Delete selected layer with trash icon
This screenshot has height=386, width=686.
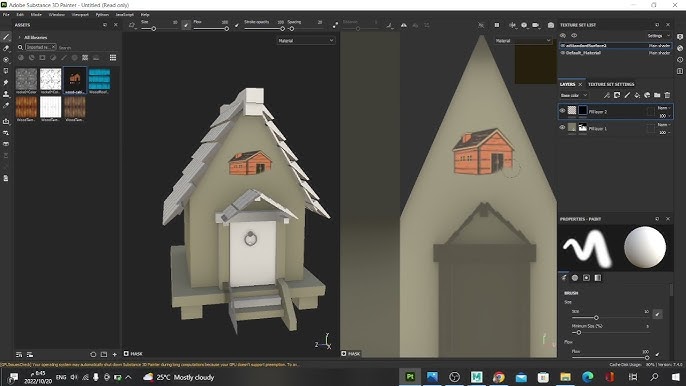tap(667, 95)
